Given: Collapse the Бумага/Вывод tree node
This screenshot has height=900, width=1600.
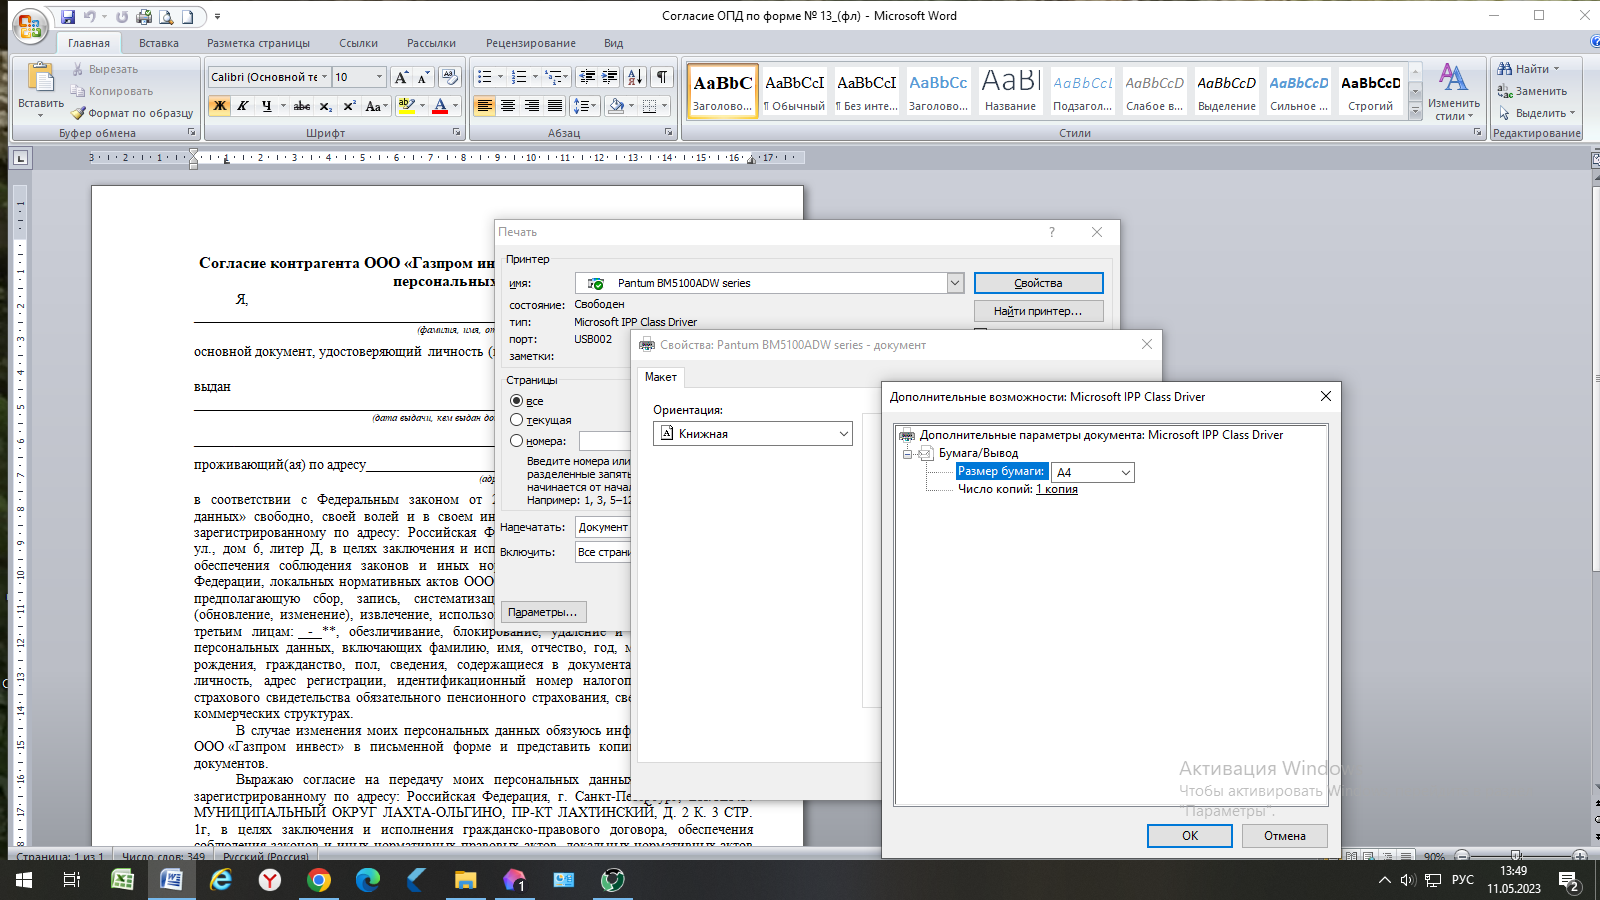Looking at the screenshot, I should click(x=908, y=453).
